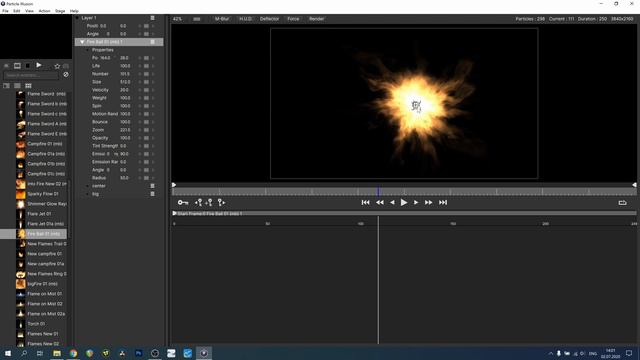Play the timeline animation
The height and width of the screenshot is (360, 640).
[404, 202]
